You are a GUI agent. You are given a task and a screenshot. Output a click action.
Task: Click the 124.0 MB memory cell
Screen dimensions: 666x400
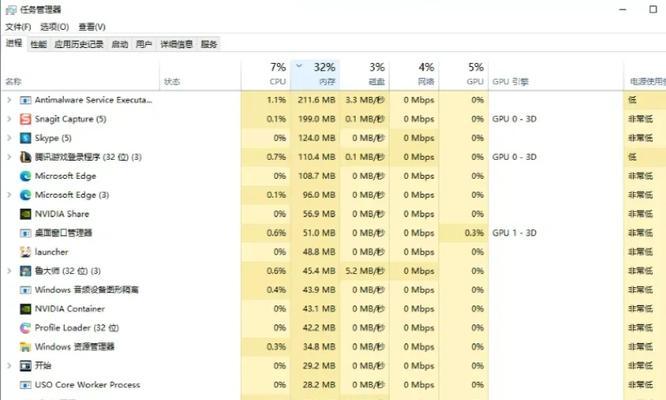tap(316, 138)
